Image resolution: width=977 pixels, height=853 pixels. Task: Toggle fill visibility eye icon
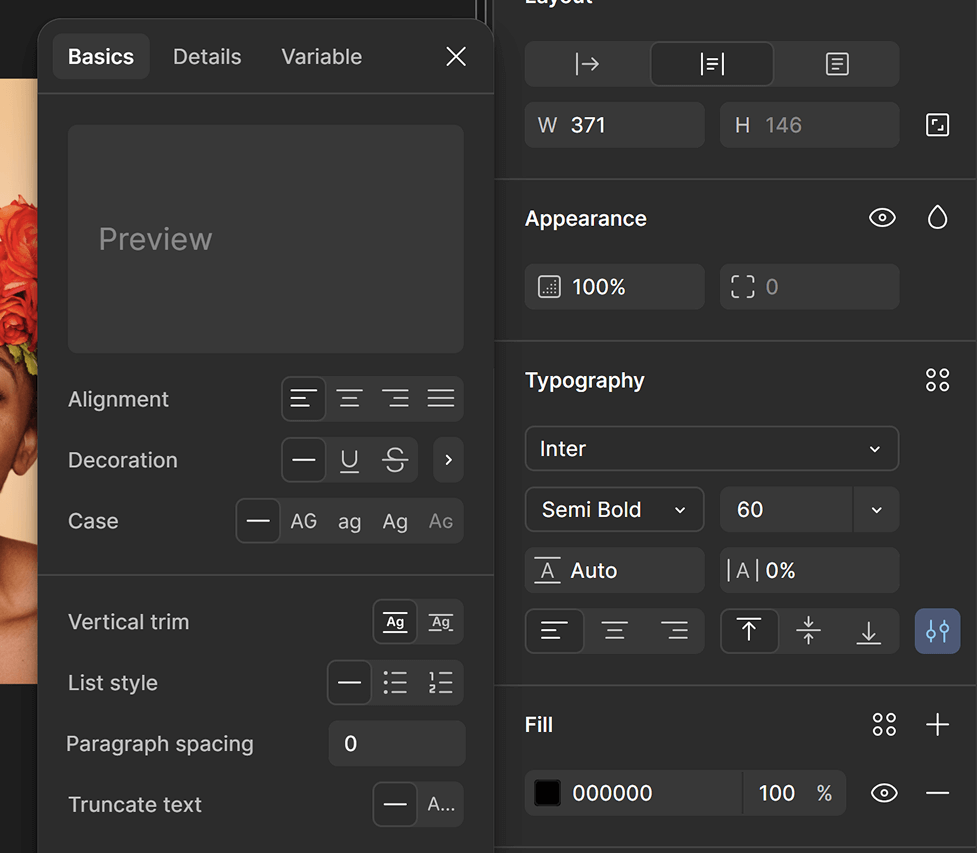click(x=883, y=793)
